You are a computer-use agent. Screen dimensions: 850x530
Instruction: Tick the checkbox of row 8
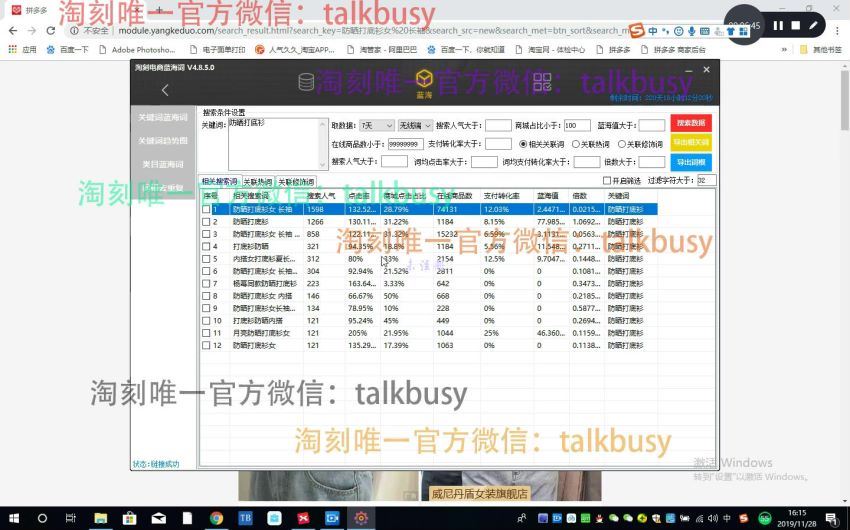(x=206, y=296)
